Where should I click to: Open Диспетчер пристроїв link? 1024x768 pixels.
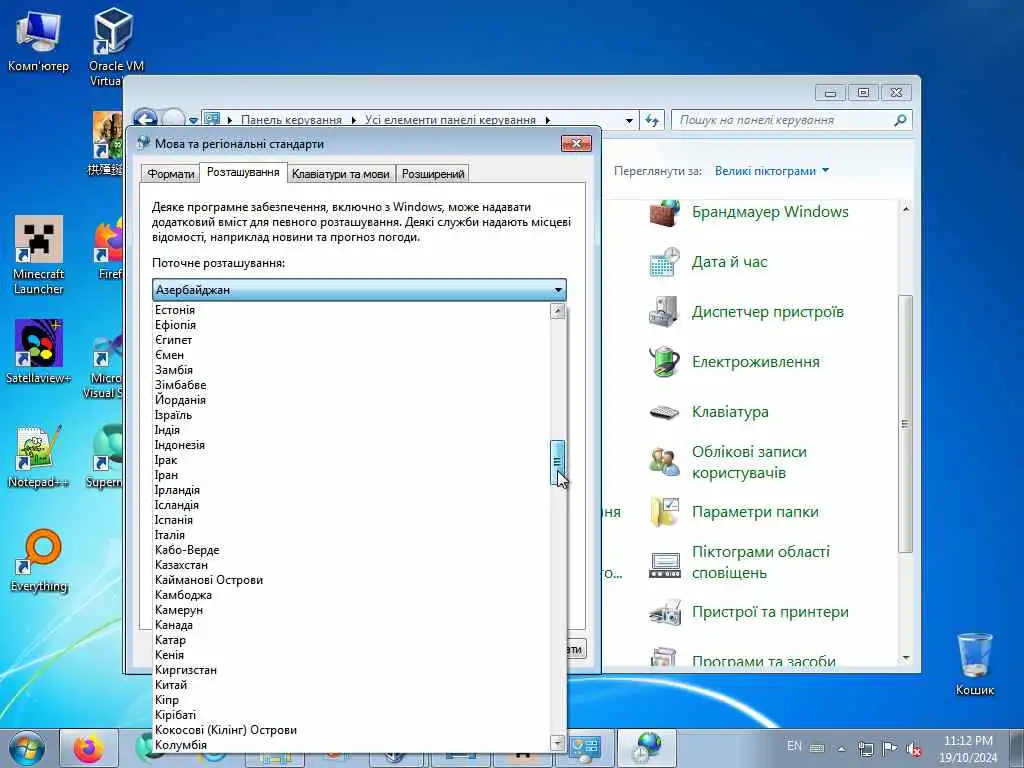pos(767,312)
